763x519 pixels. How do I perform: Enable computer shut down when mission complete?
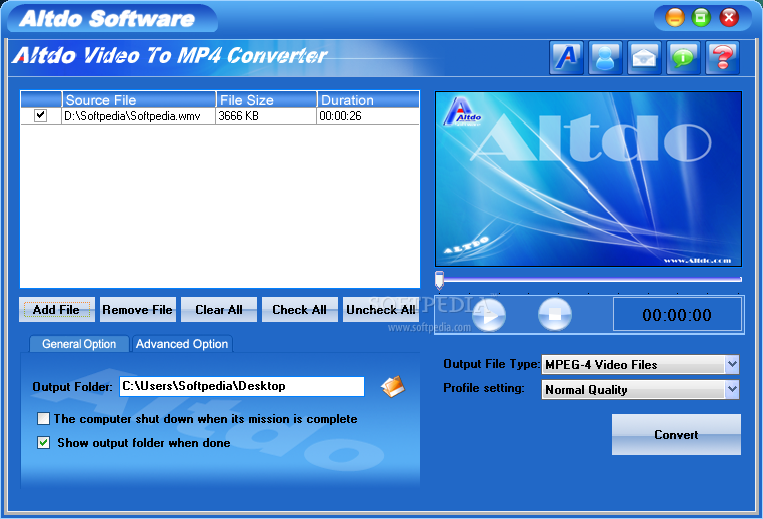43,418
